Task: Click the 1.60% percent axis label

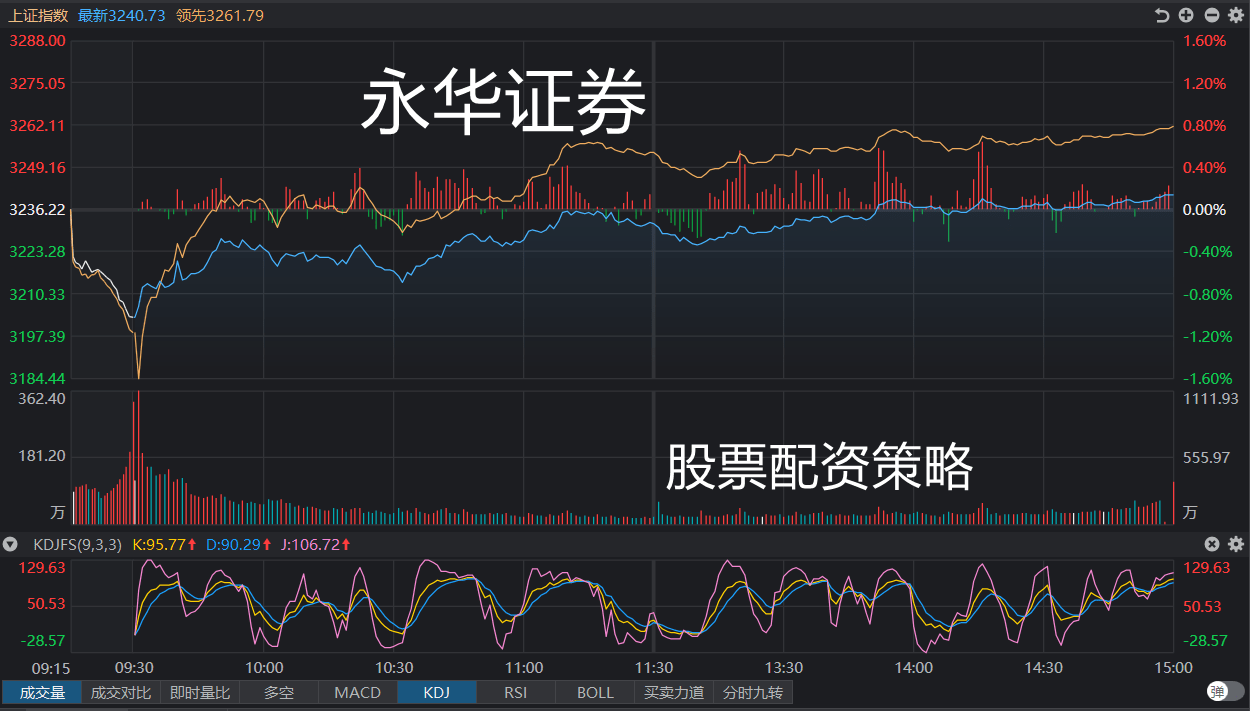Action: (x=1204, y=41)
